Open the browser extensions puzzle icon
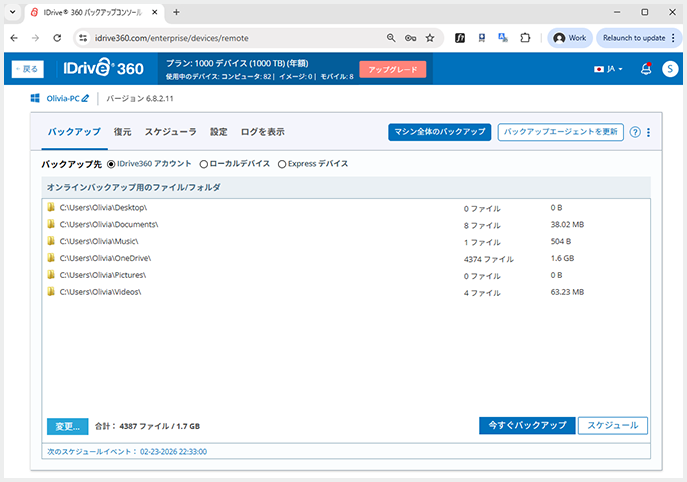 [x=525, y=38]
